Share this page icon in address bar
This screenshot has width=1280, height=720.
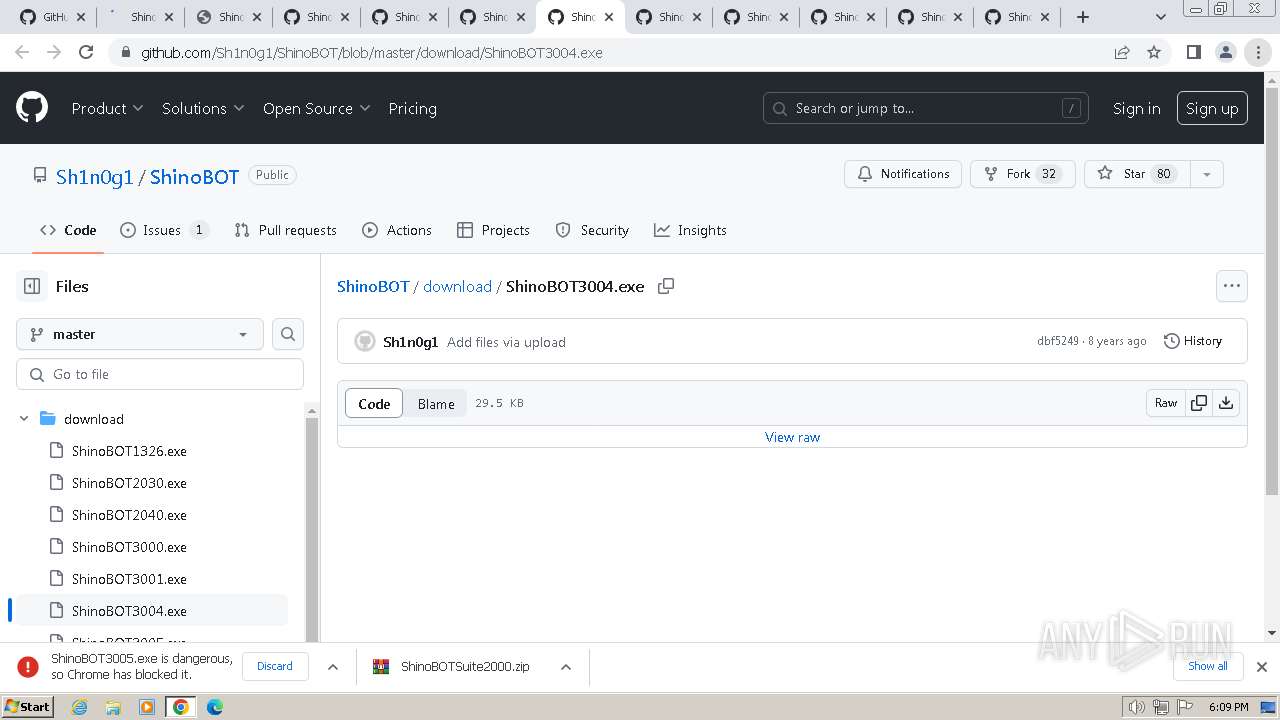point(1122,53)
